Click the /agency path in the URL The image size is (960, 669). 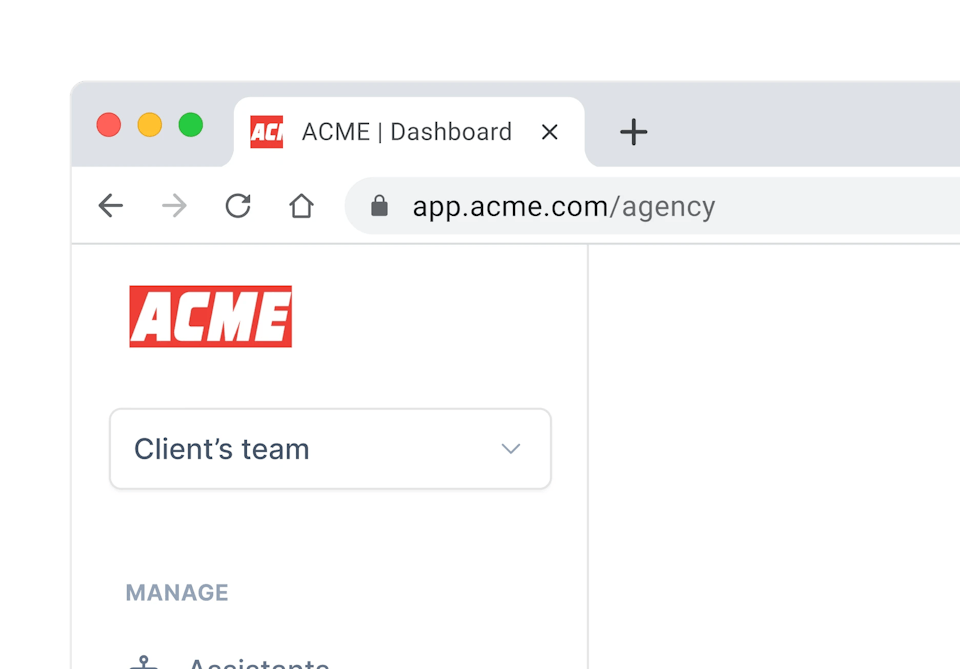[x=662, y=207]
